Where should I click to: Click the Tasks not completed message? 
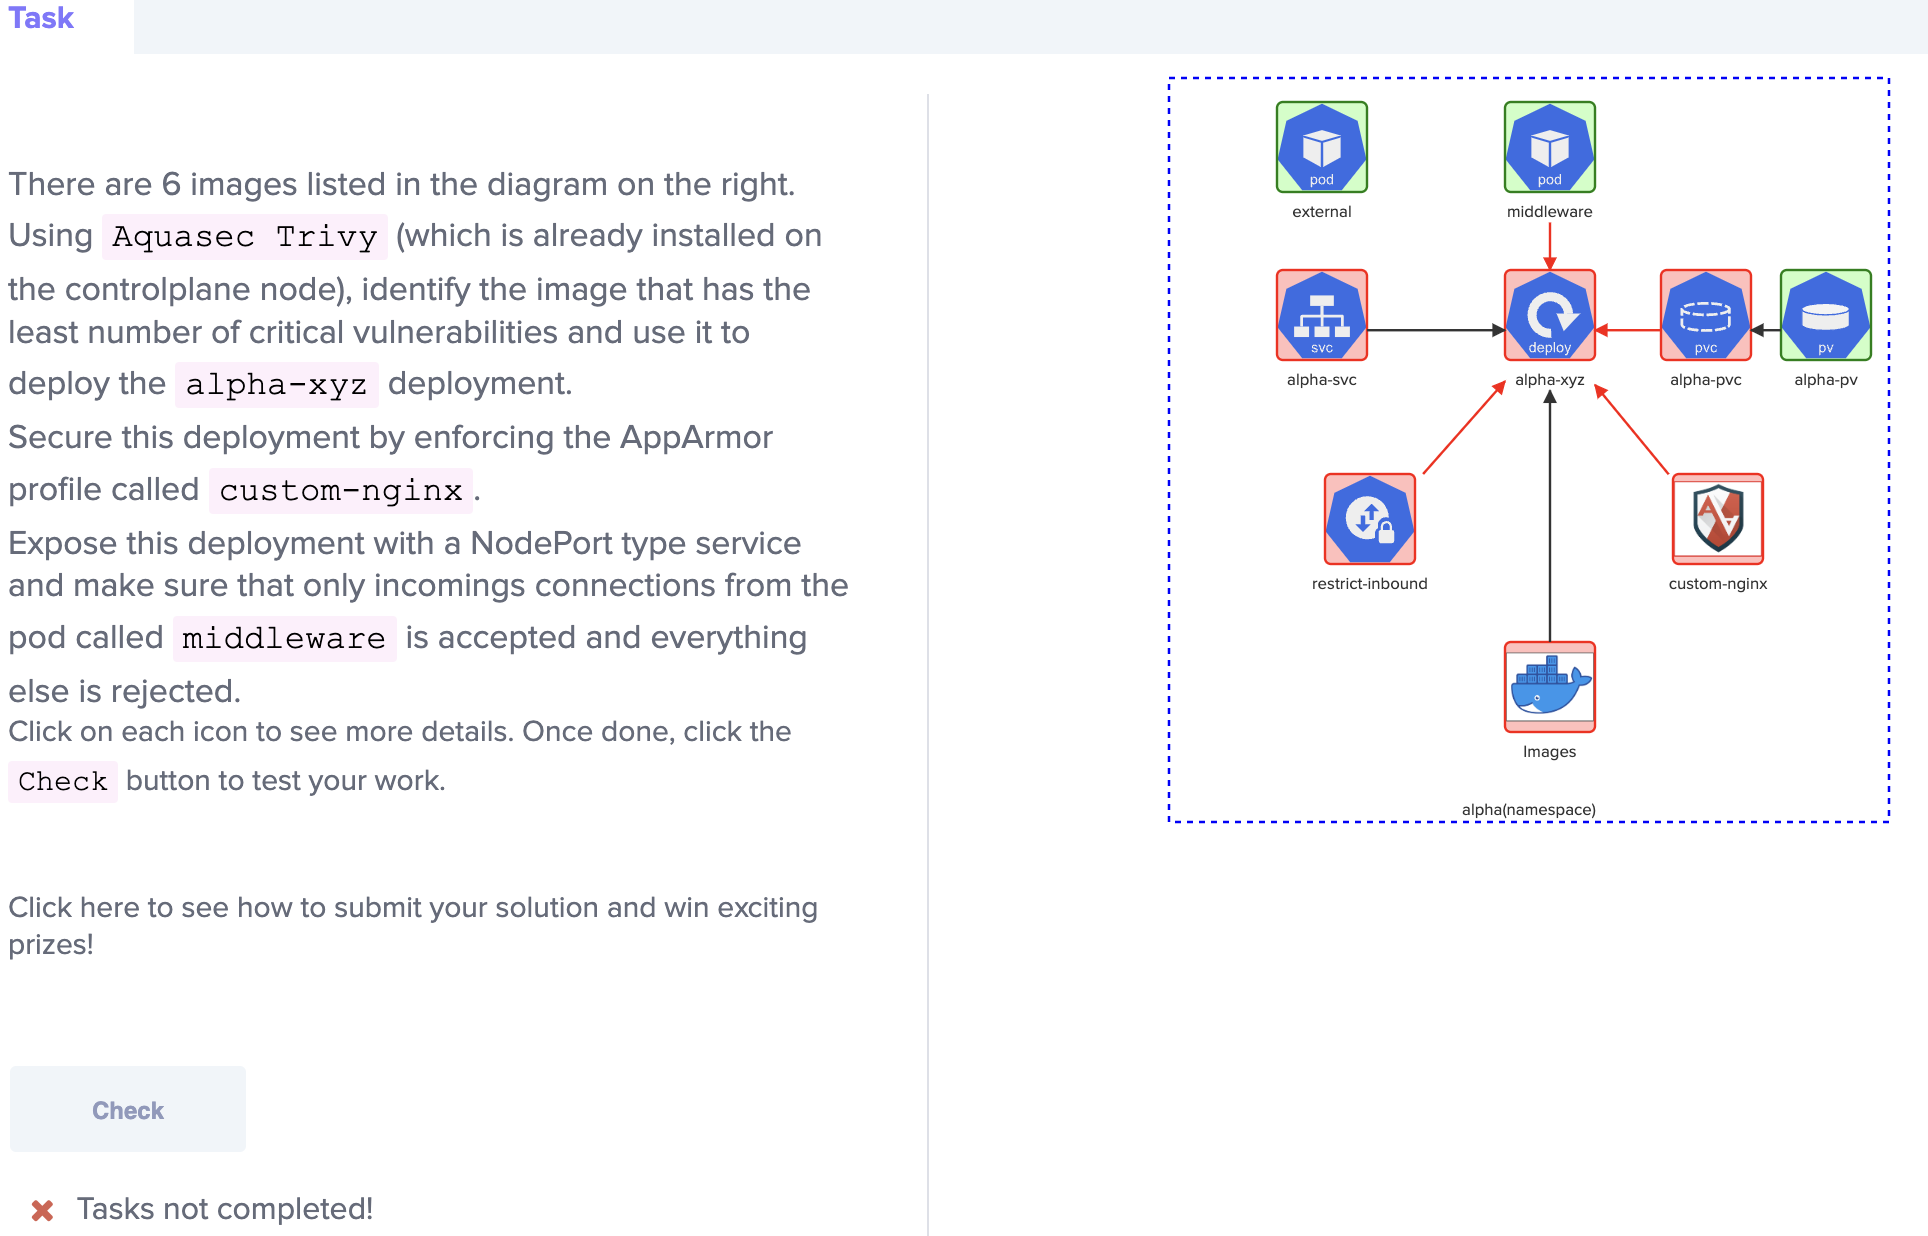[x=225, y=1209]
